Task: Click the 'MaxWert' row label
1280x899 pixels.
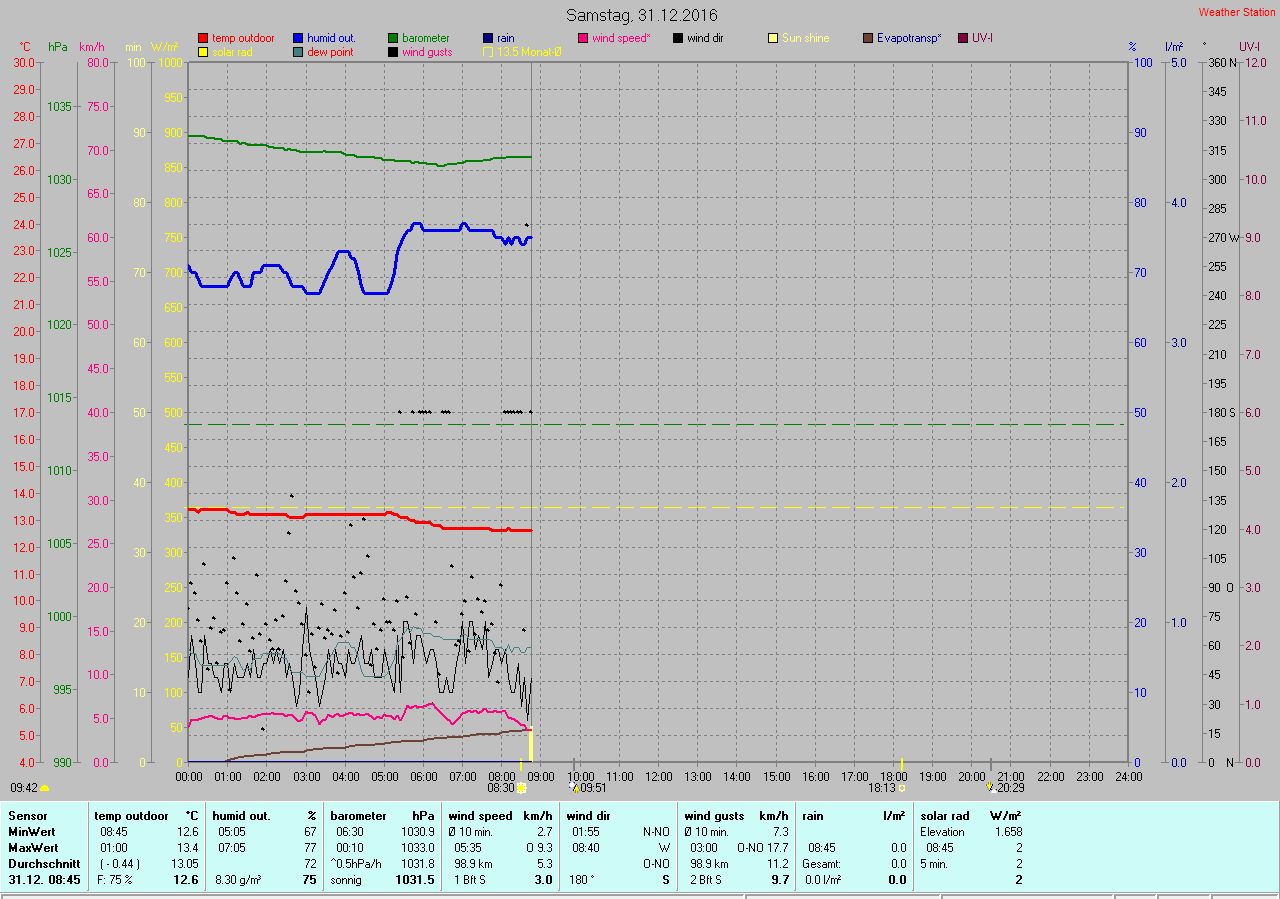Action: 33,848
